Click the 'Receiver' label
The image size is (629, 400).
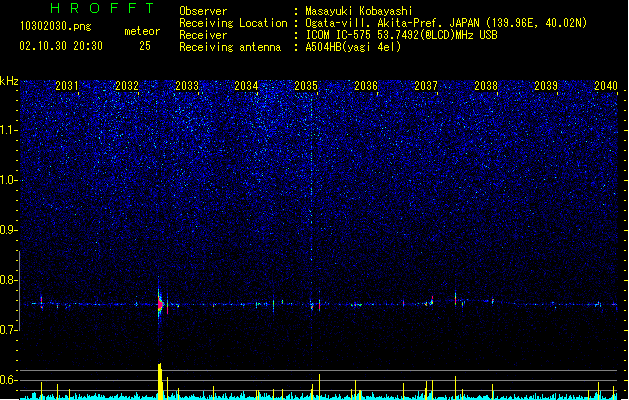tap(203, 35)
